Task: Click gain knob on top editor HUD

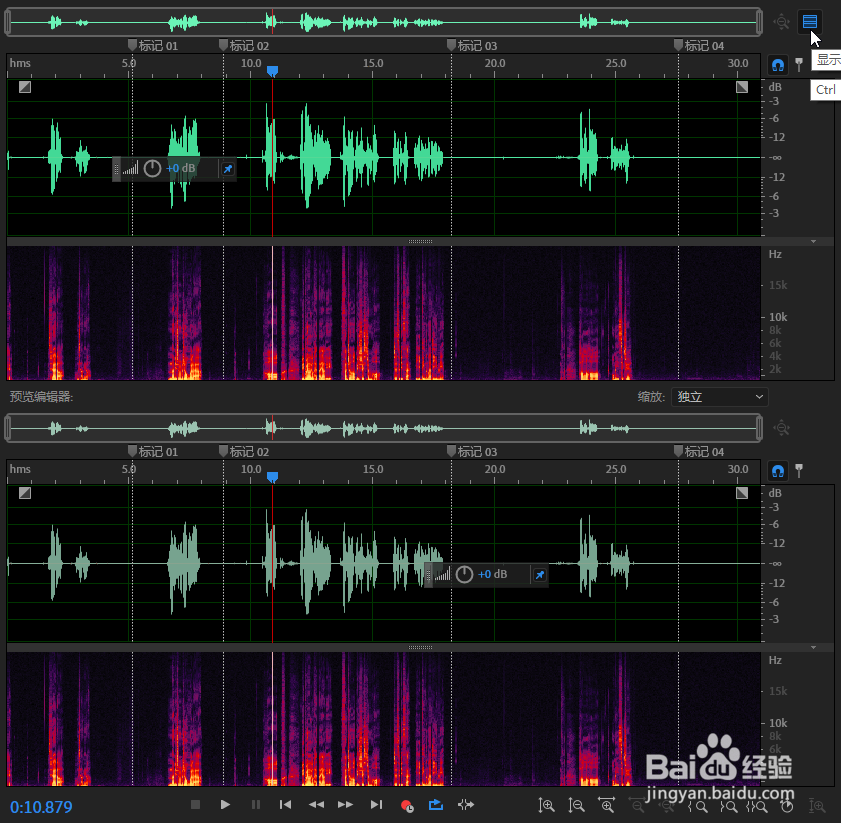Action: [x=152, y=168]
